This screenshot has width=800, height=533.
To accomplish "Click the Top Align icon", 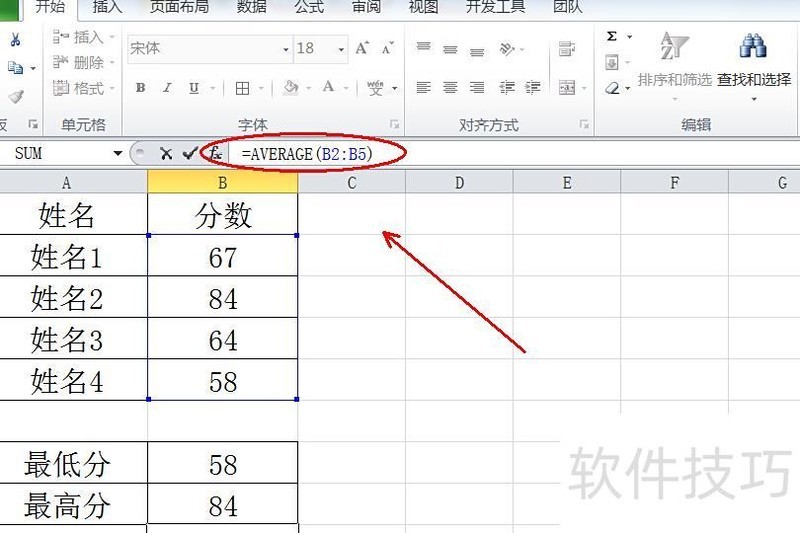I will click(x=423, y=47).
